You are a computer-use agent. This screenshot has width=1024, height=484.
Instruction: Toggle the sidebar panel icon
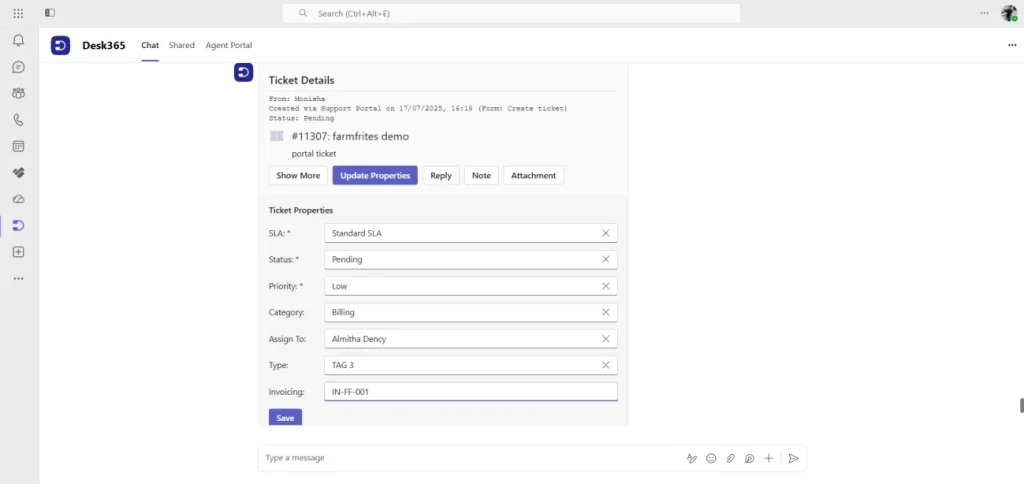[x=50, y=13]
